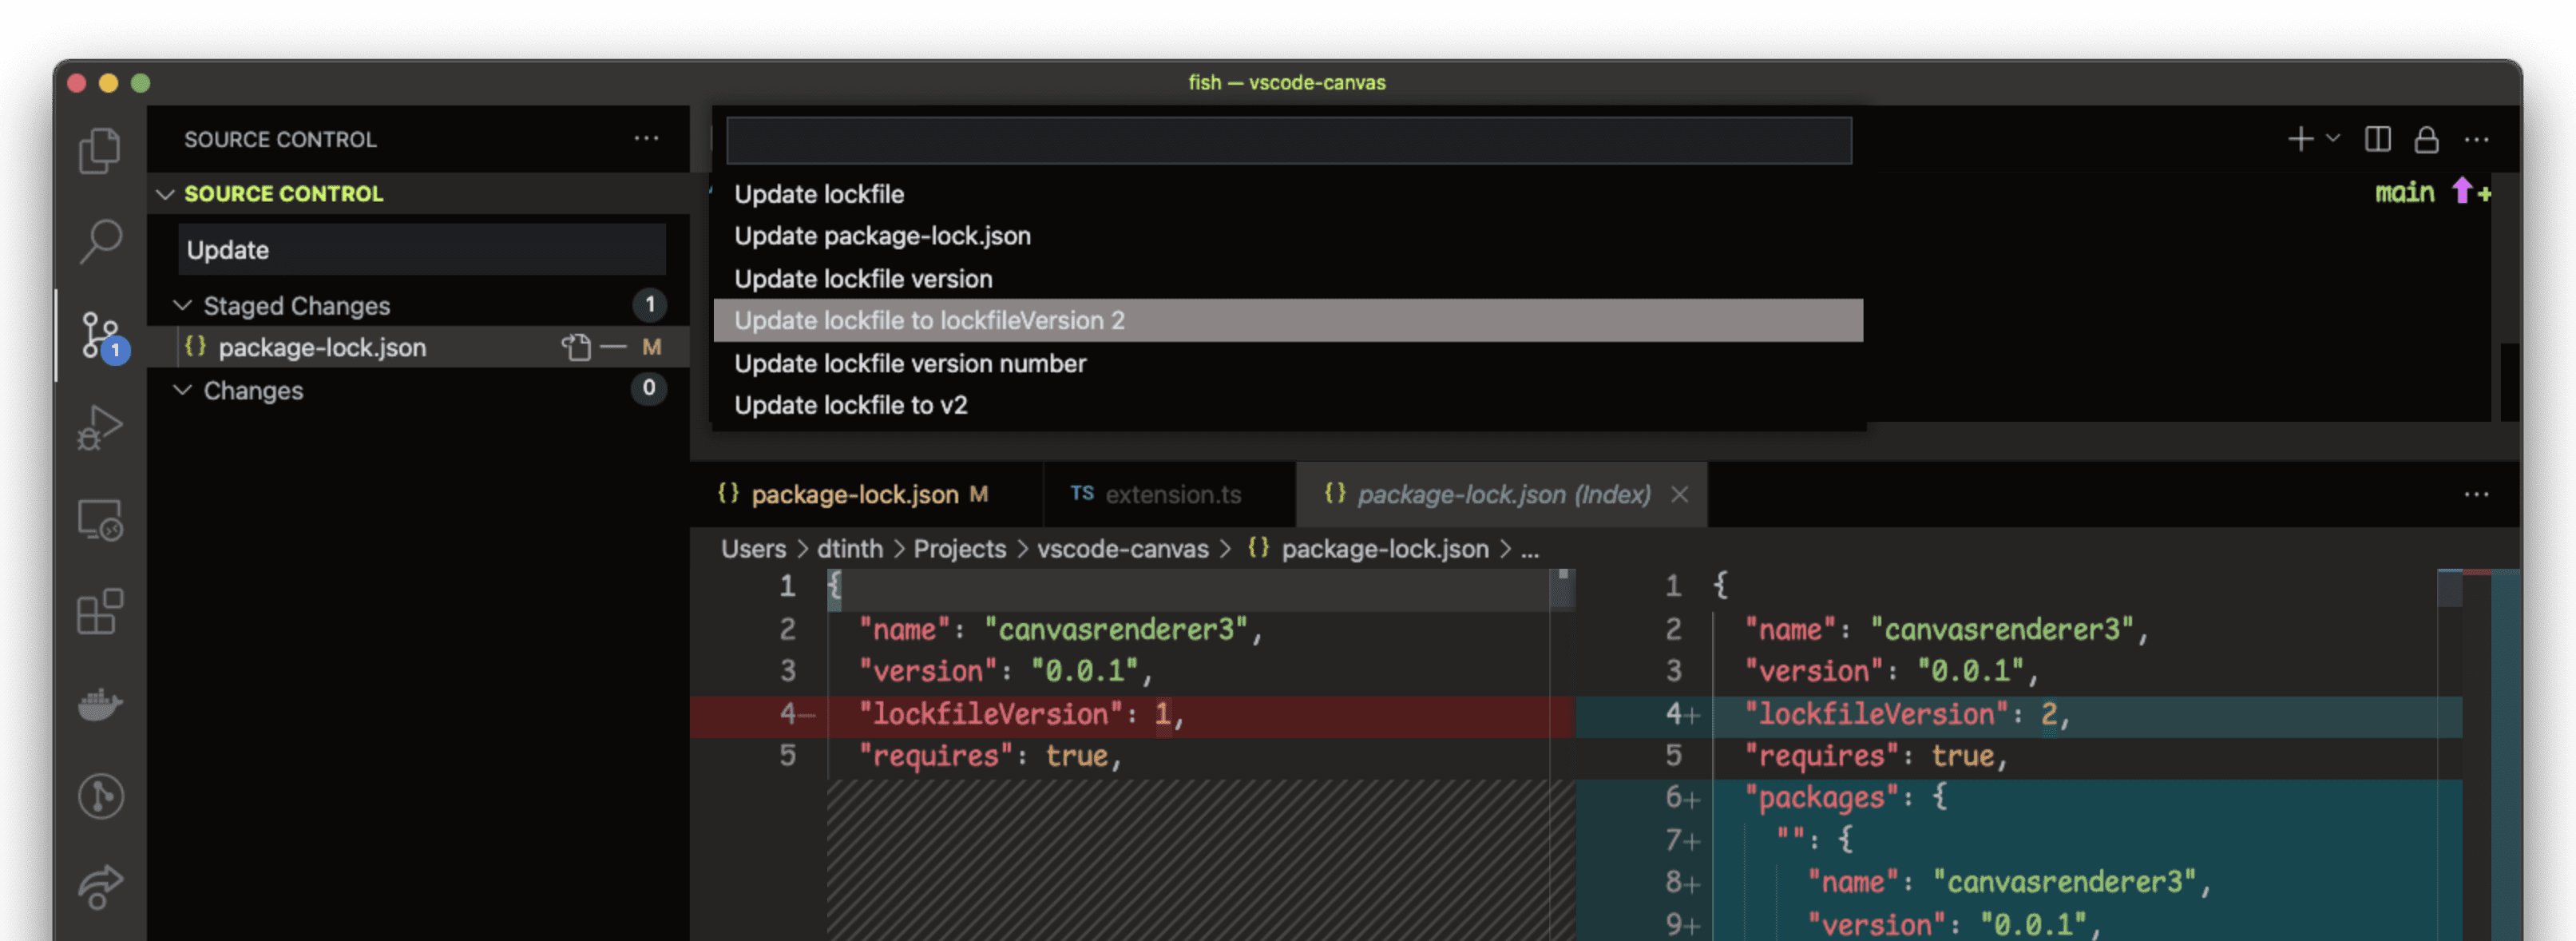The width and height of the screenshot is (2576, 941).
Task: Select "Update package-lock.json" suggestion
Action: coord(882,236)
